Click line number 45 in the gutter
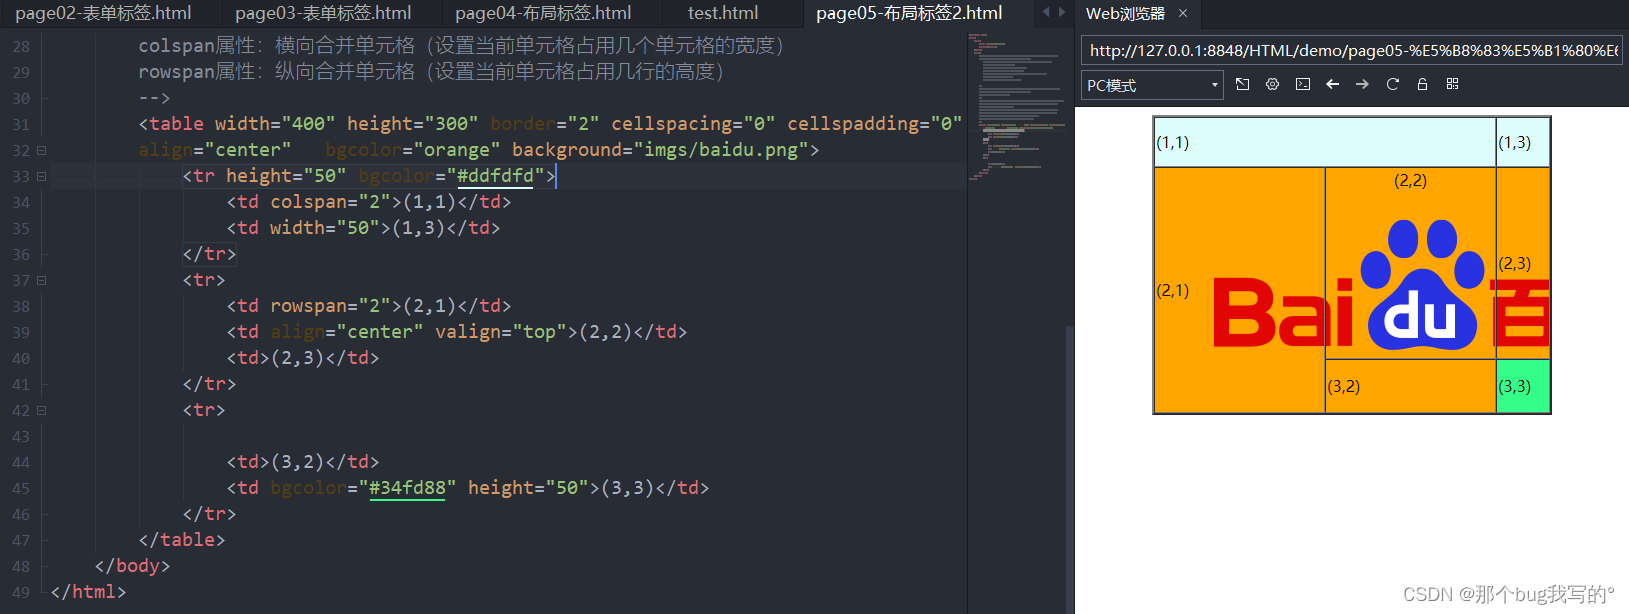1629x614 pixels. 21,488
